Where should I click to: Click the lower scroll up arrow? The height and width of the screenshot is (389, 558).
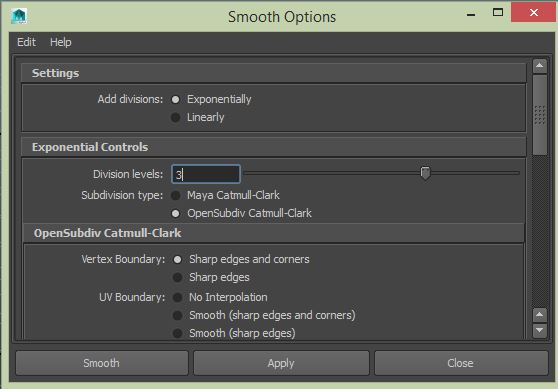[x=539, y=315]
